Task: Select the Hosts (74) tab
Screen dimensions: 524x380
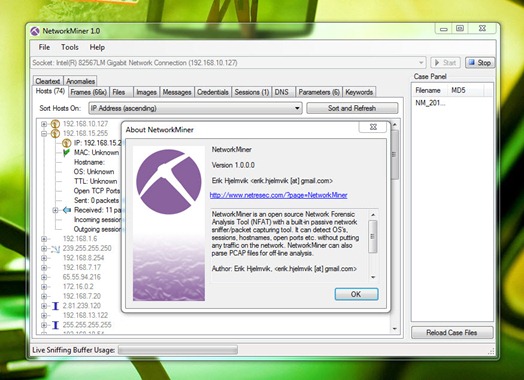Action: [50, 91]
